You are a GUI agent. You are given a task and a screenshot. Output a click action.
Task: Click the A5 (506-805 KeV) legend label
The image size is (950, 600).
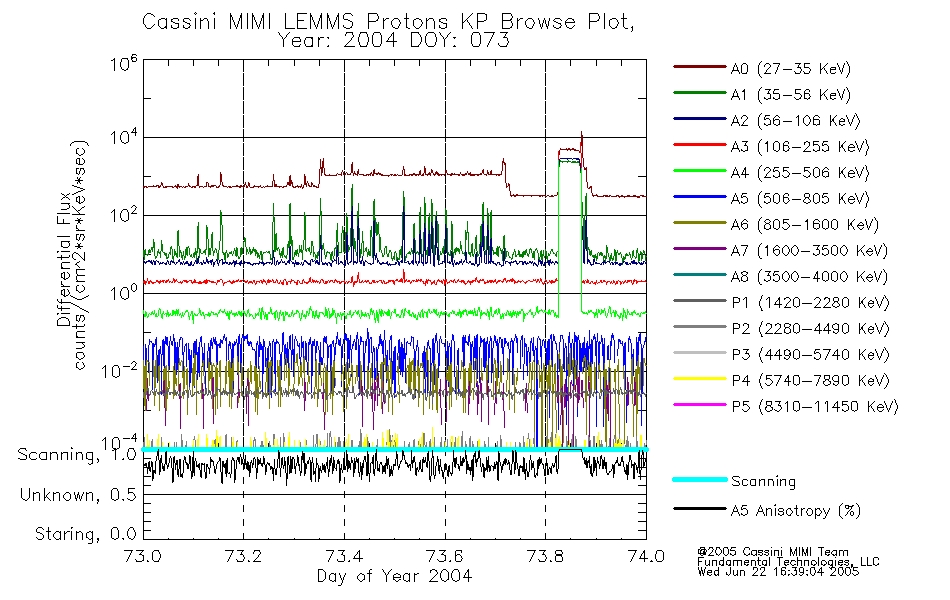800,199
